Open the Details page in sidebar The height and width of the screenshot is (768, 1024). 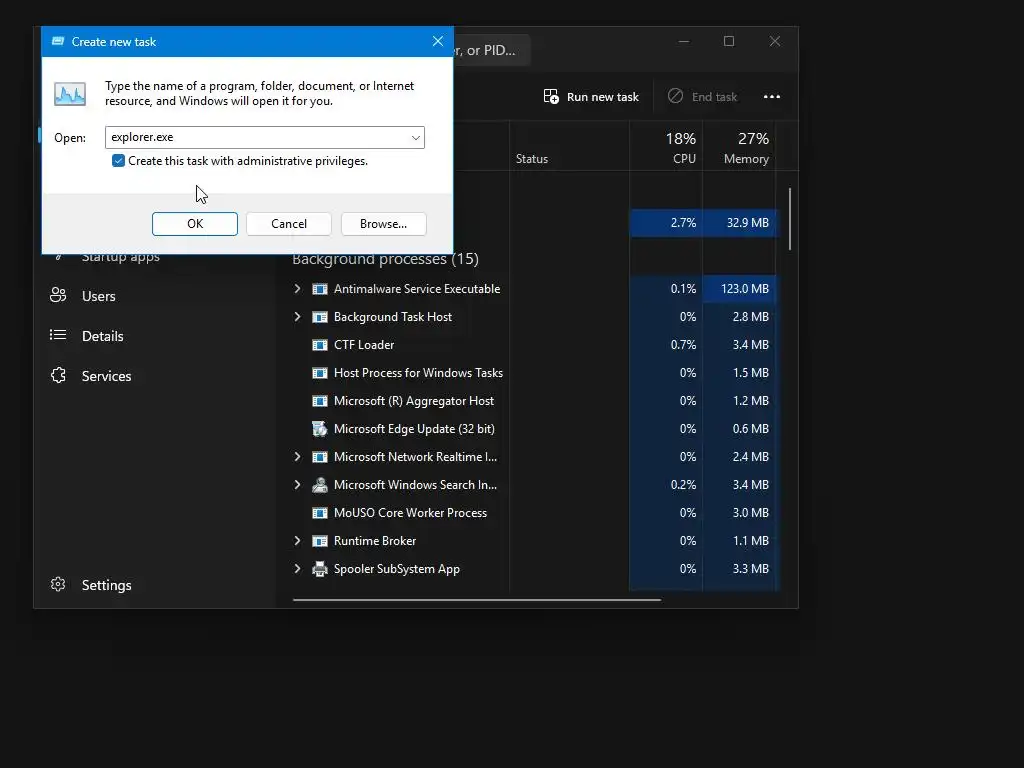[x=102, y=336]
